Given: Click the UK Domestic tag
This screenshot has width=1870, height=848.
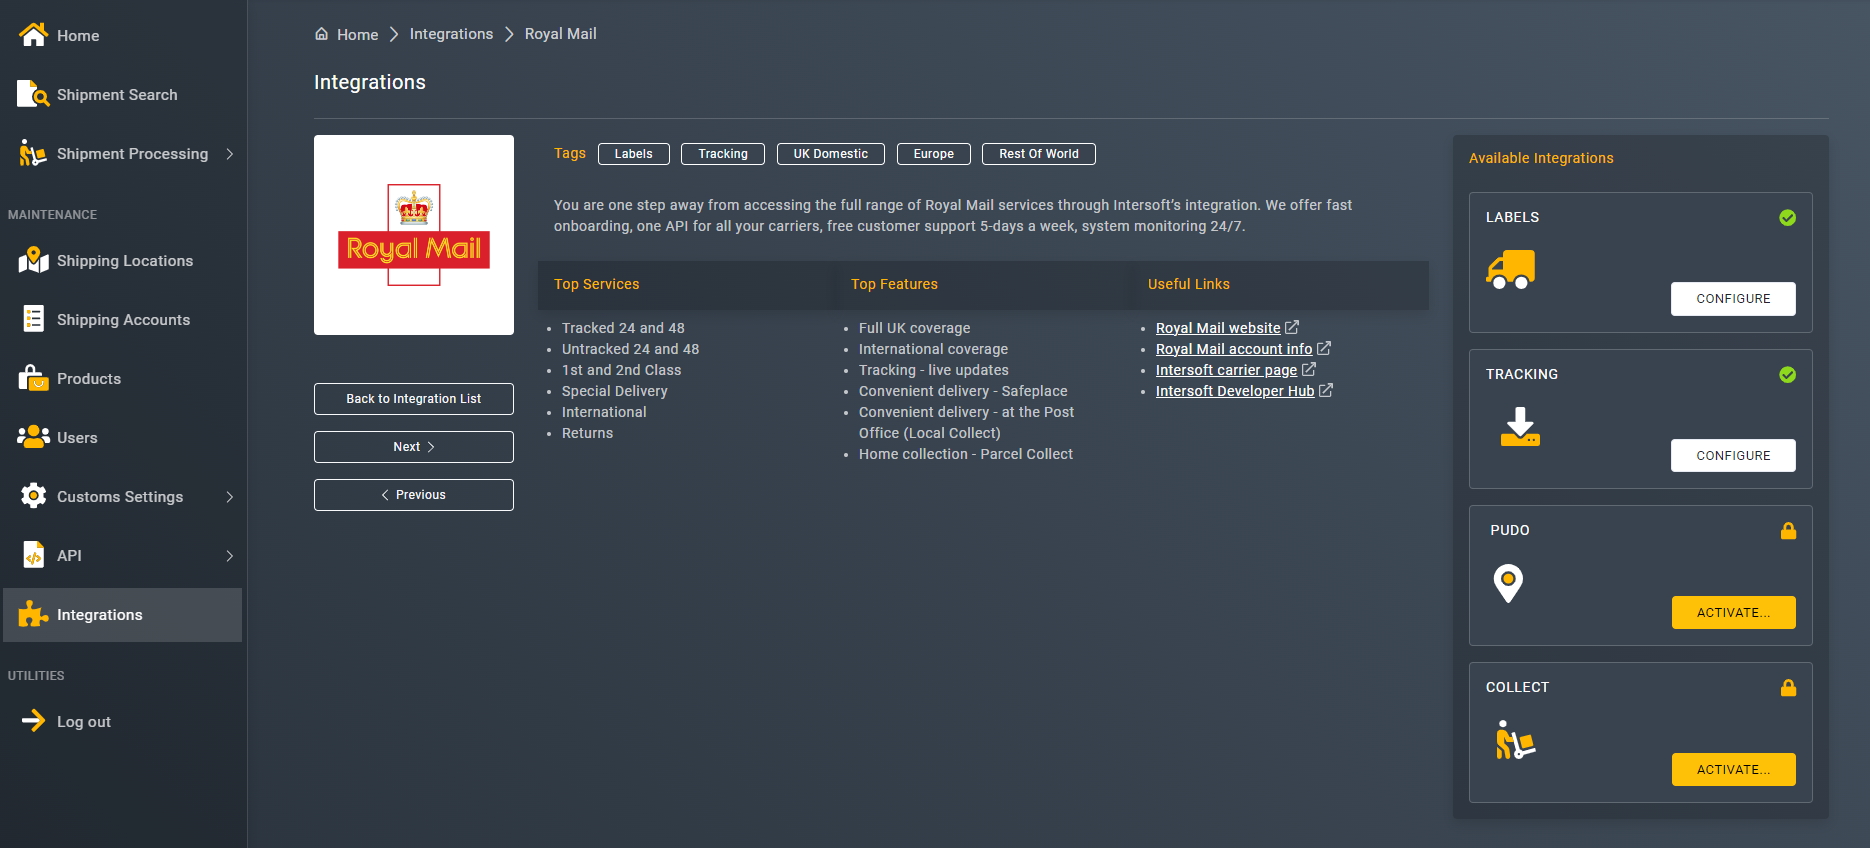Looking at the screenshot, I should point(831,154).
